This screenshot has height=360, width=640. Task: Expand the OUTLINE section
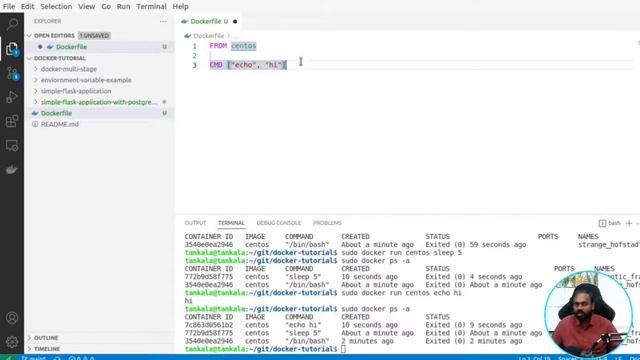[46, 338]
